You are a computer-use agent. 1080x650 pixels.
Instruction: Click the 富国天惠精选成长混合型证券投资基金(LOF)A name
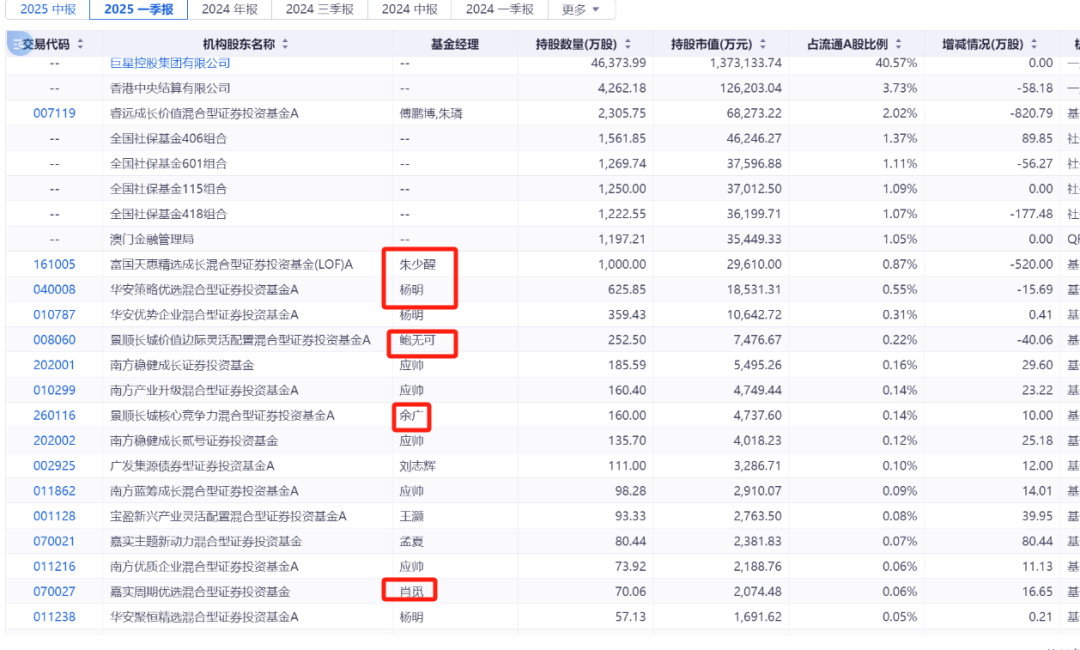pos(231,264)
